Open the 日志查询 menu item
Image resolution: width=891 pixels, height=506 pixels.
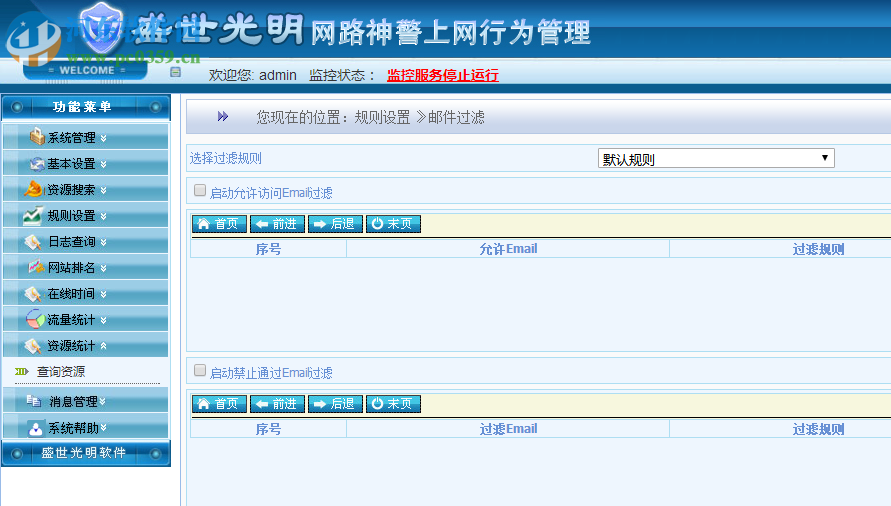85,242
